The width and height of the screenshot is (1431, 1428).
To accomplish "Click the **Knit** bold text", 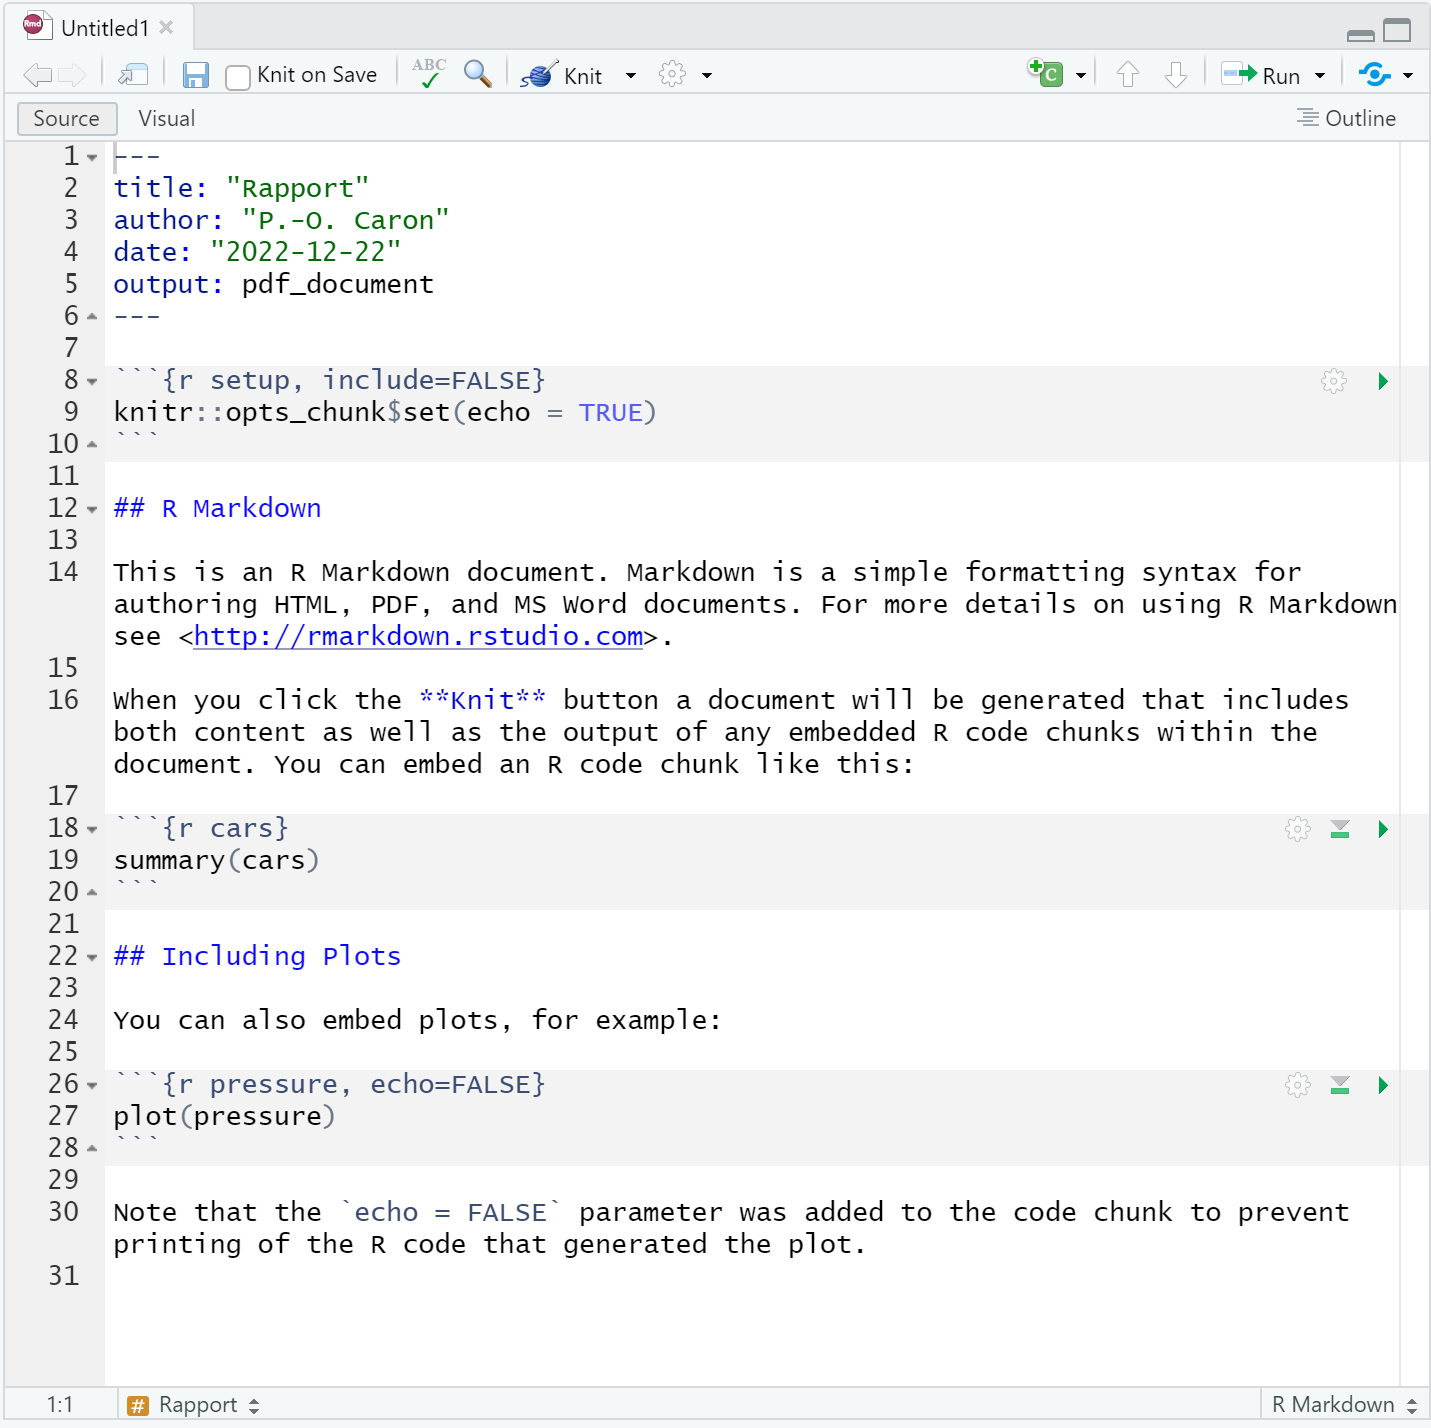I will click(483, 700).
